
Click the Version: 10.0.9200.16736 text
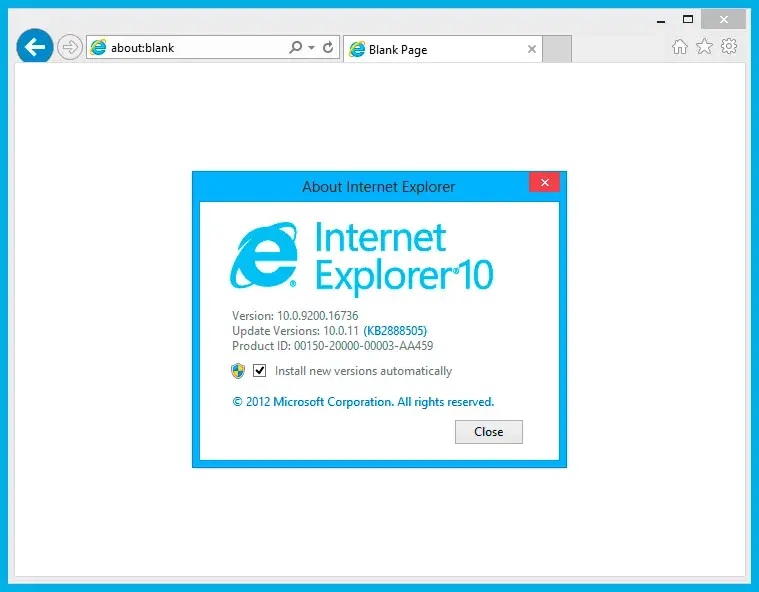pyautogui.click(x=295, y=316)
